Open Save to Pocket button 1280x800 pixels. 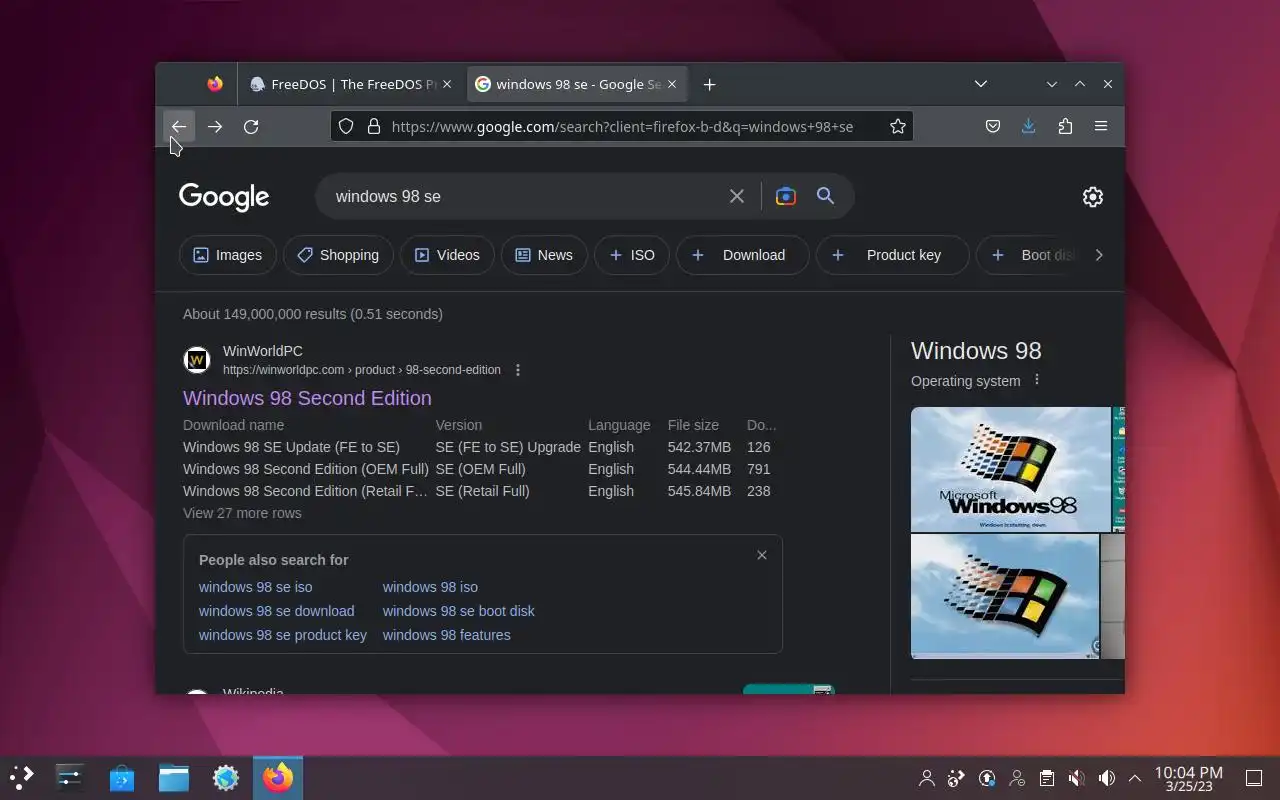tap(993, 127)
